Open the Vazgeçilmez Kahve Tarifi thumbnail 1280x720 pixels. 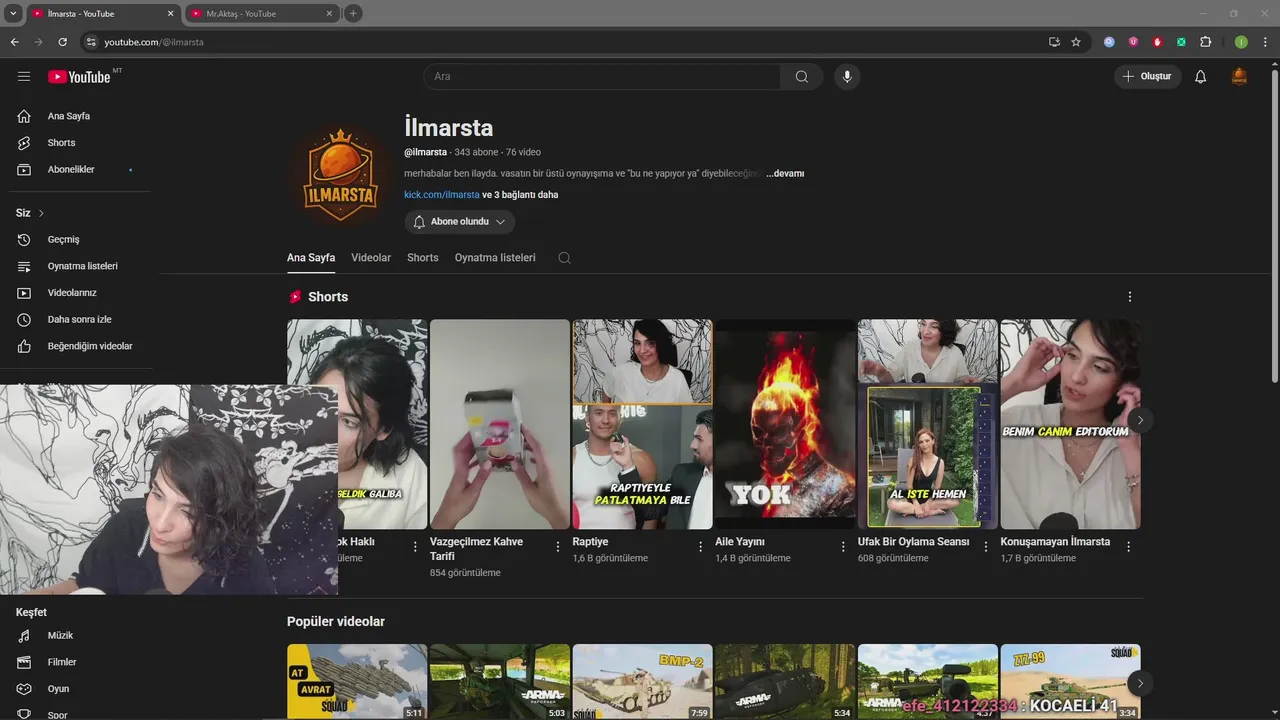coord(500,424)
